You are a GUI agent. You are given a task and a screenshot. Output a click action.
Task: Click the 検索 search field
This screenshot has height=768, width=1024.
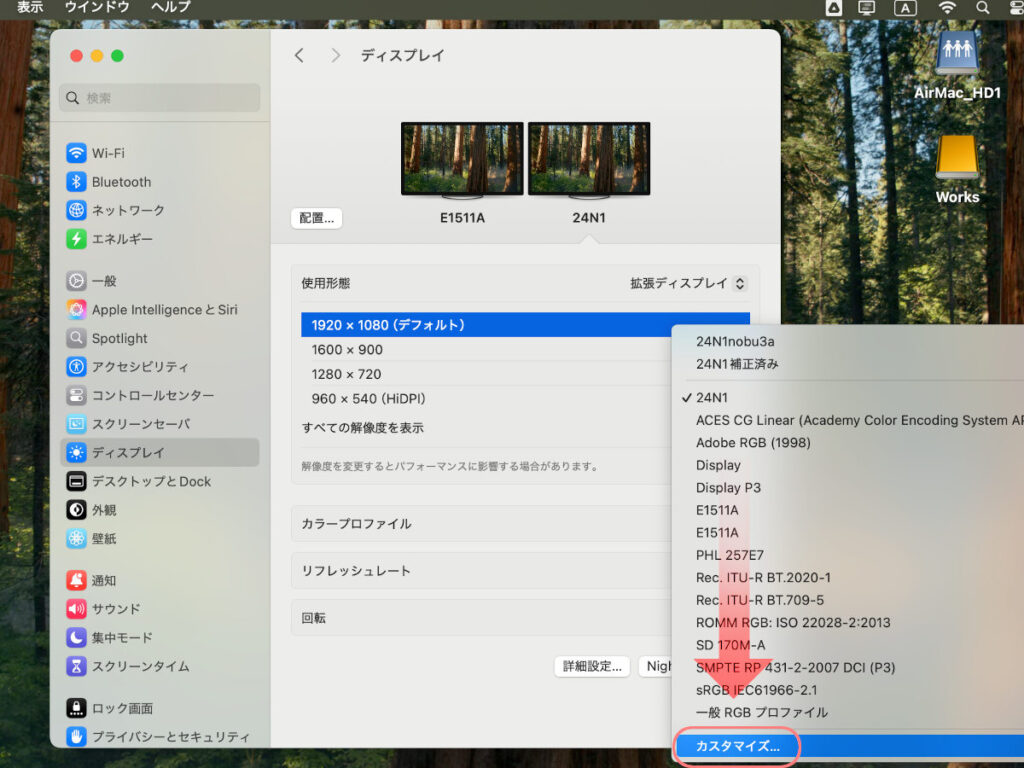pos(160,98)
